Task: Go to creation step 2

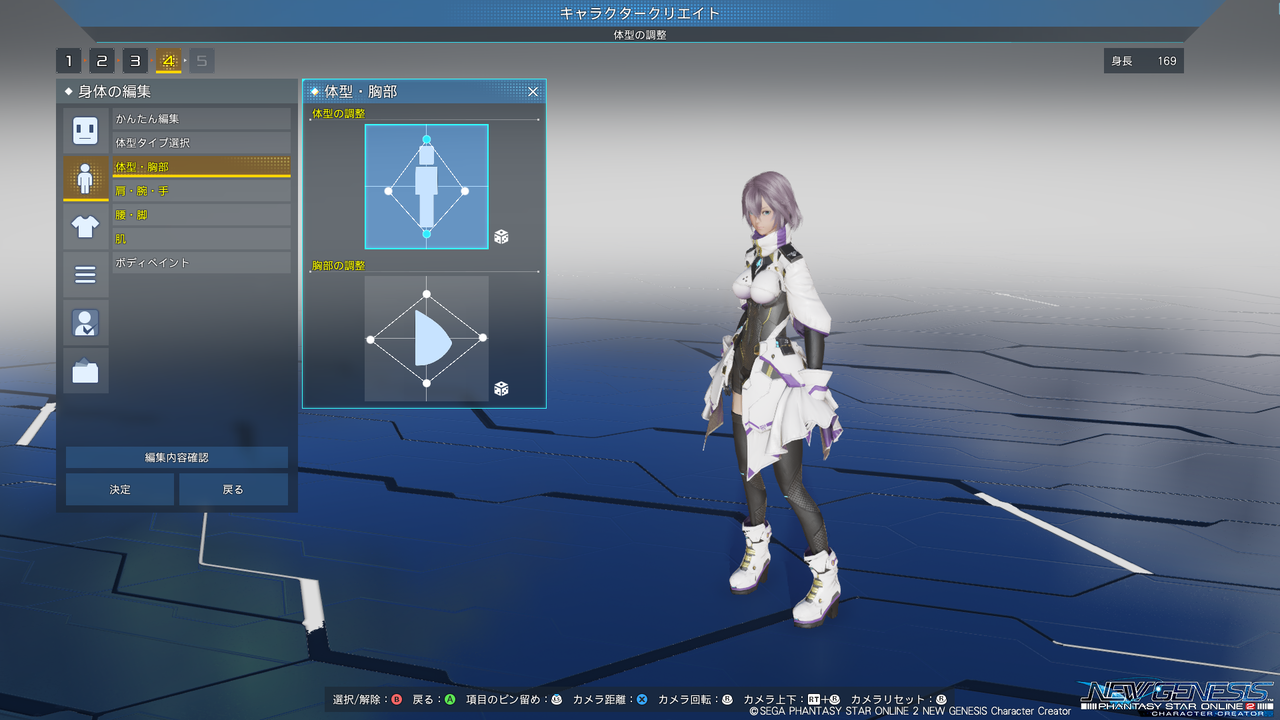Action: 102,61
